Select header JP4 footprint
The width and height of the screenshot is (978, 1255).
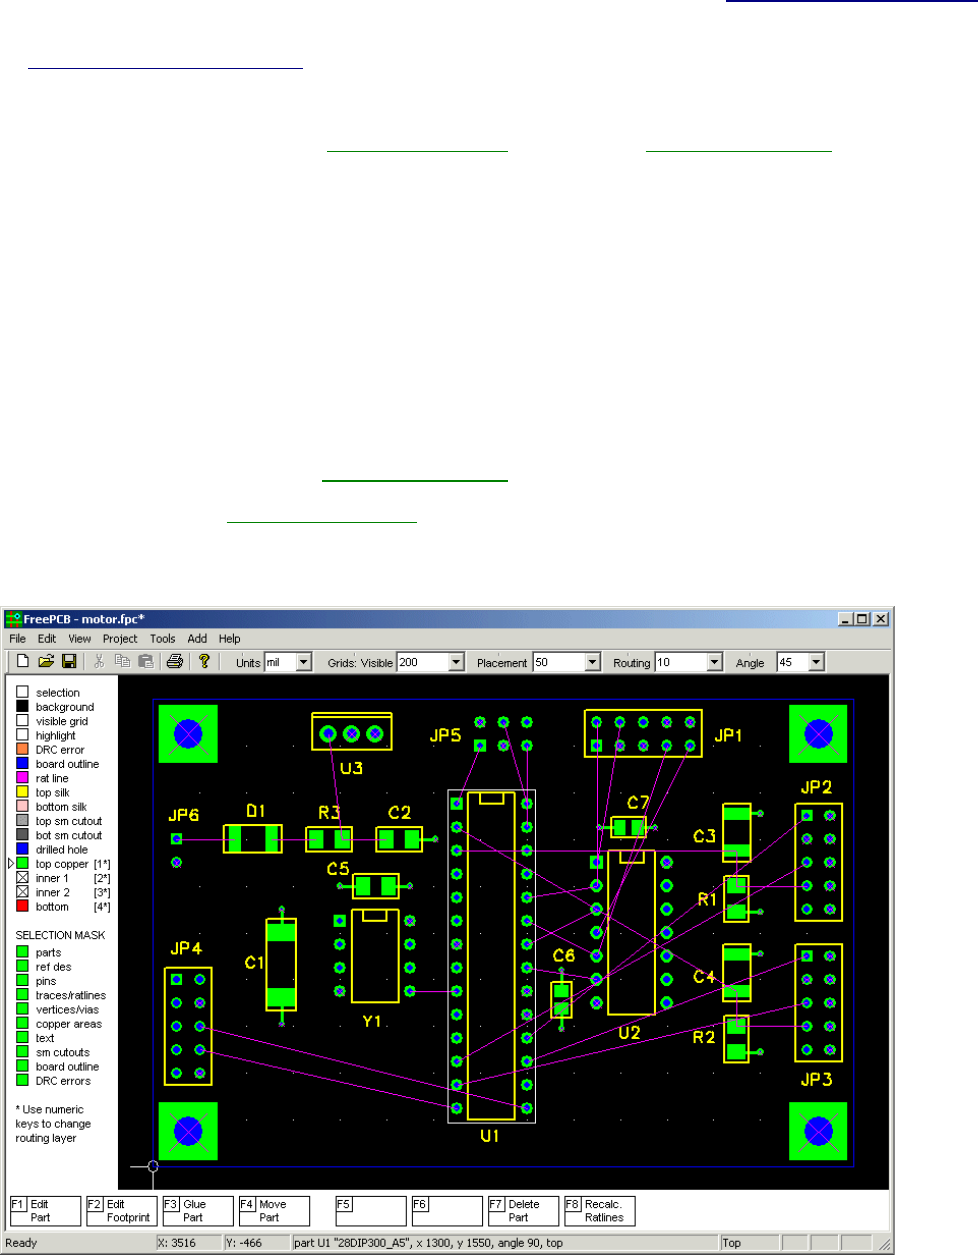pos(188,1026)
